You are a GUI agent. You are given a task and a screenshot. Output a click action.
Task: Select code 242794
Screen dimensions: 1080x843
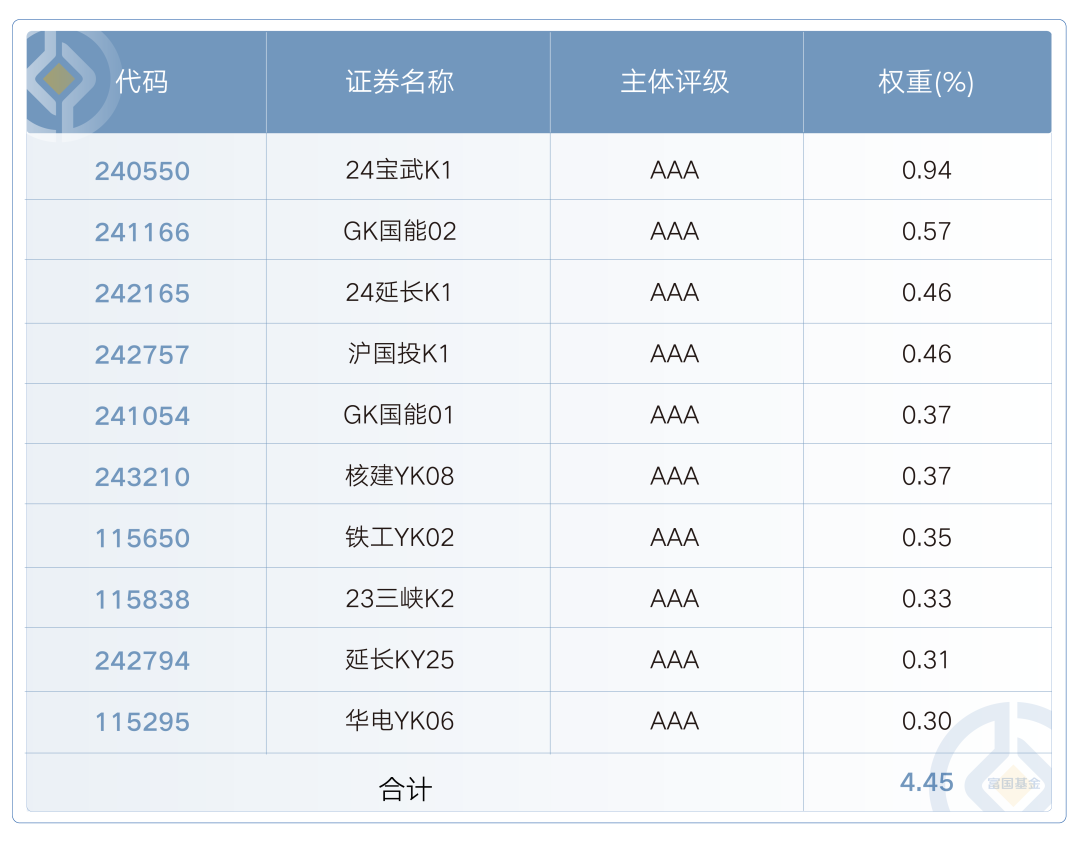point(142,661)
